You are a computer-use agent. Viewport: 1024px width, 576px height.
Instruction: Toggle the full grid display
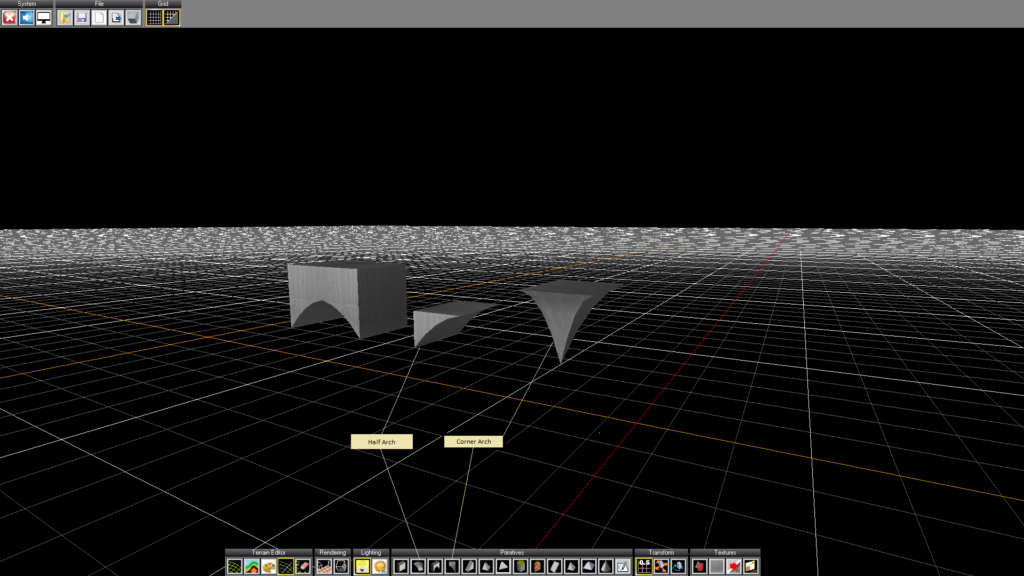pos(154,18)
